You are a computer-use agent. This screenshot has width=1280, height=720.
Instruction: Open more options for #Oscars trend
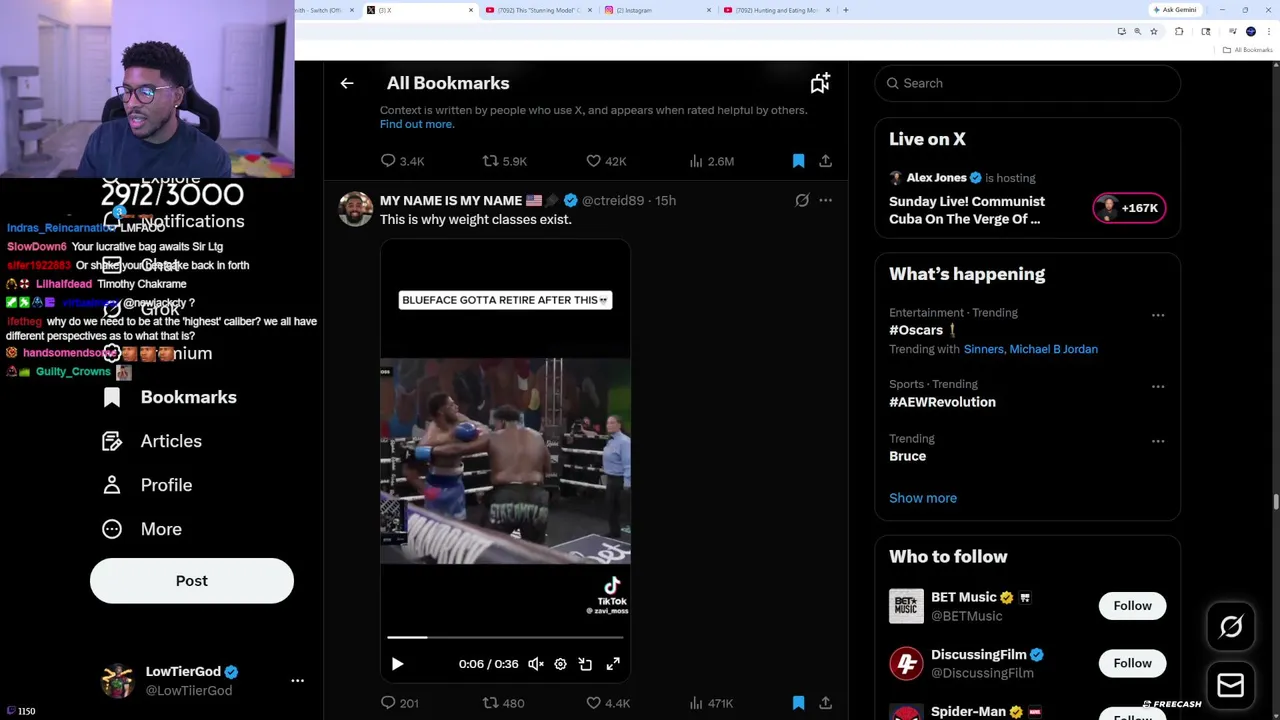pos(1158,316)
